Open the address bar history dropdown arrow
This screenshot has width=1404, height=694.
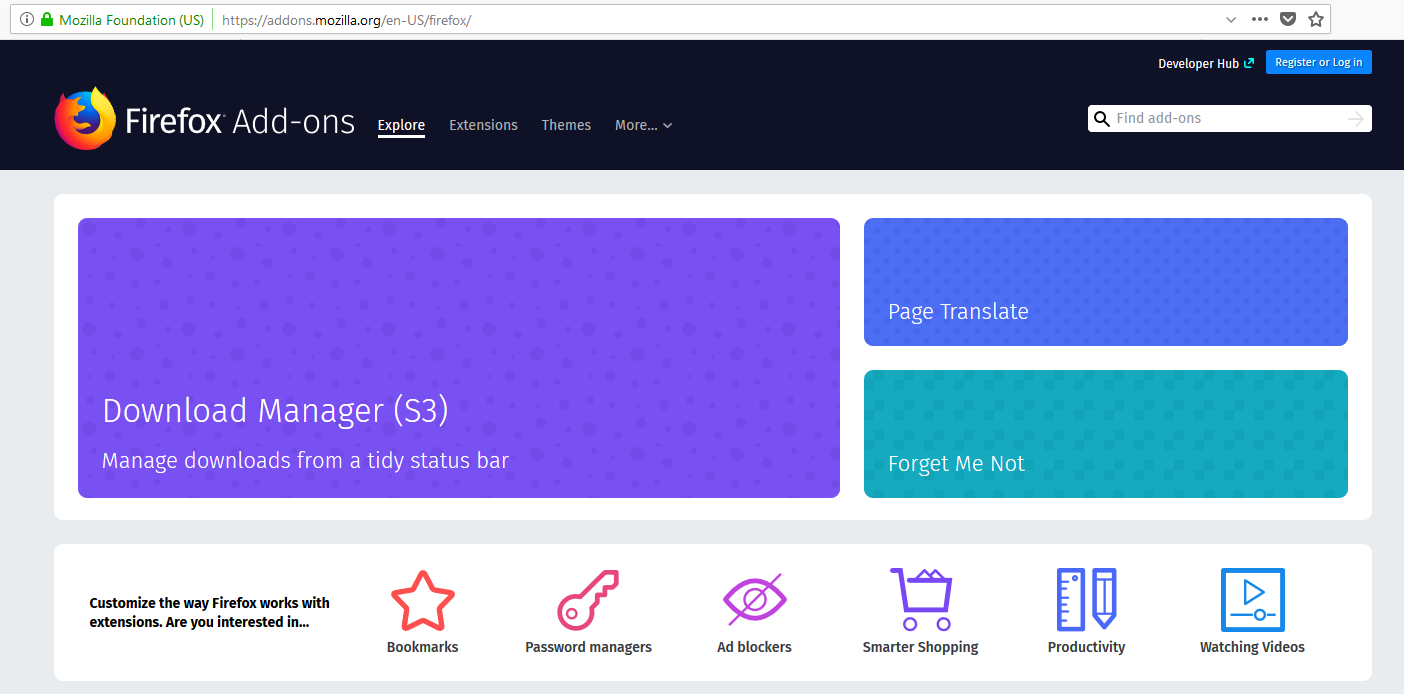1231,19
